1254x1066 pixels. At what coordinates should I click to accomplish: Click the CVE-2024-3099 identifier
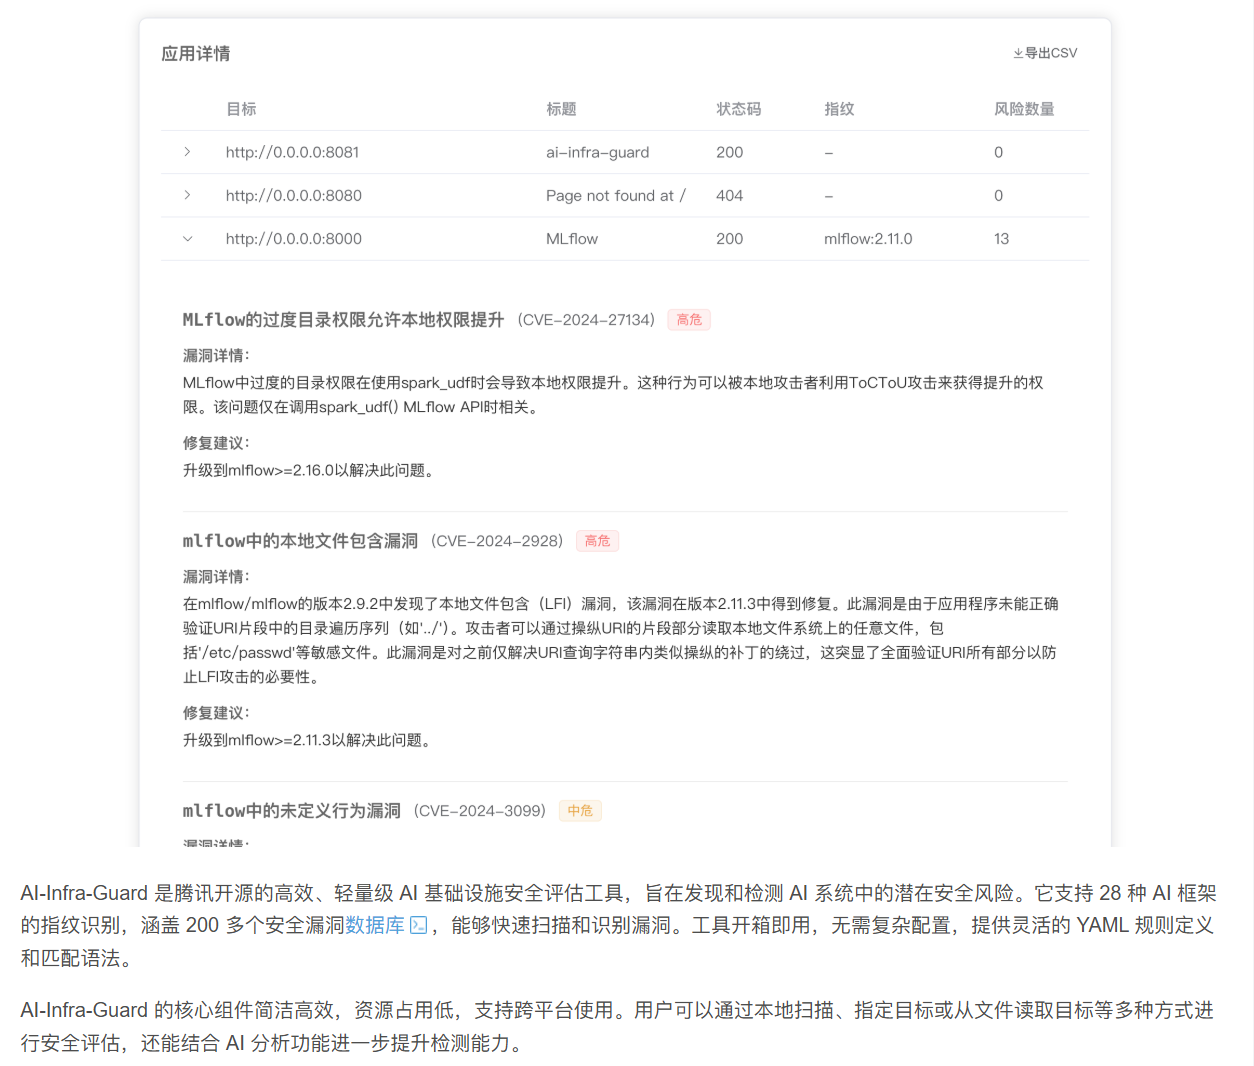click(x=480, y=811)
